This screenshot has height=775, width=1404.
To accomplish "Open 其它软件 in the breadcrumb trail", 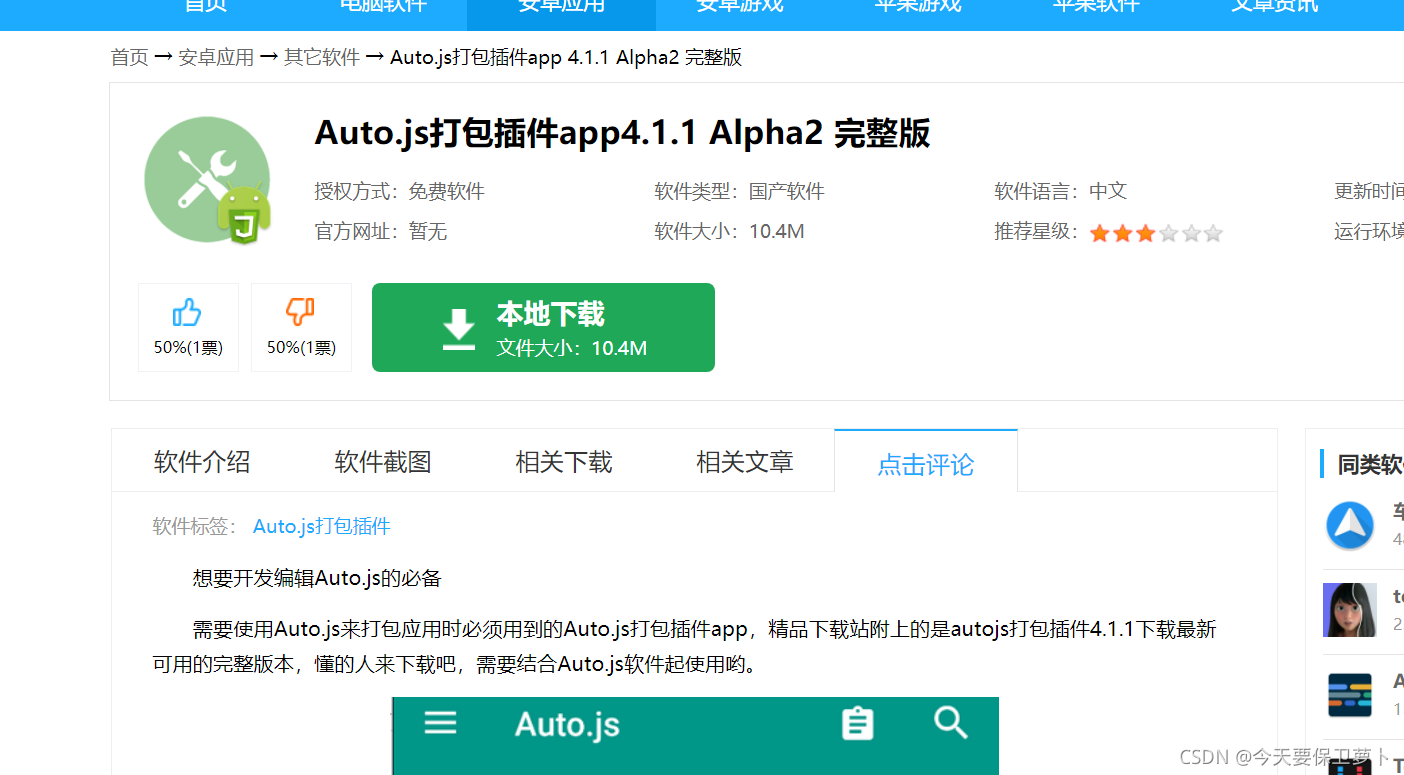I will pyautogui.click(x=322, y=57).
